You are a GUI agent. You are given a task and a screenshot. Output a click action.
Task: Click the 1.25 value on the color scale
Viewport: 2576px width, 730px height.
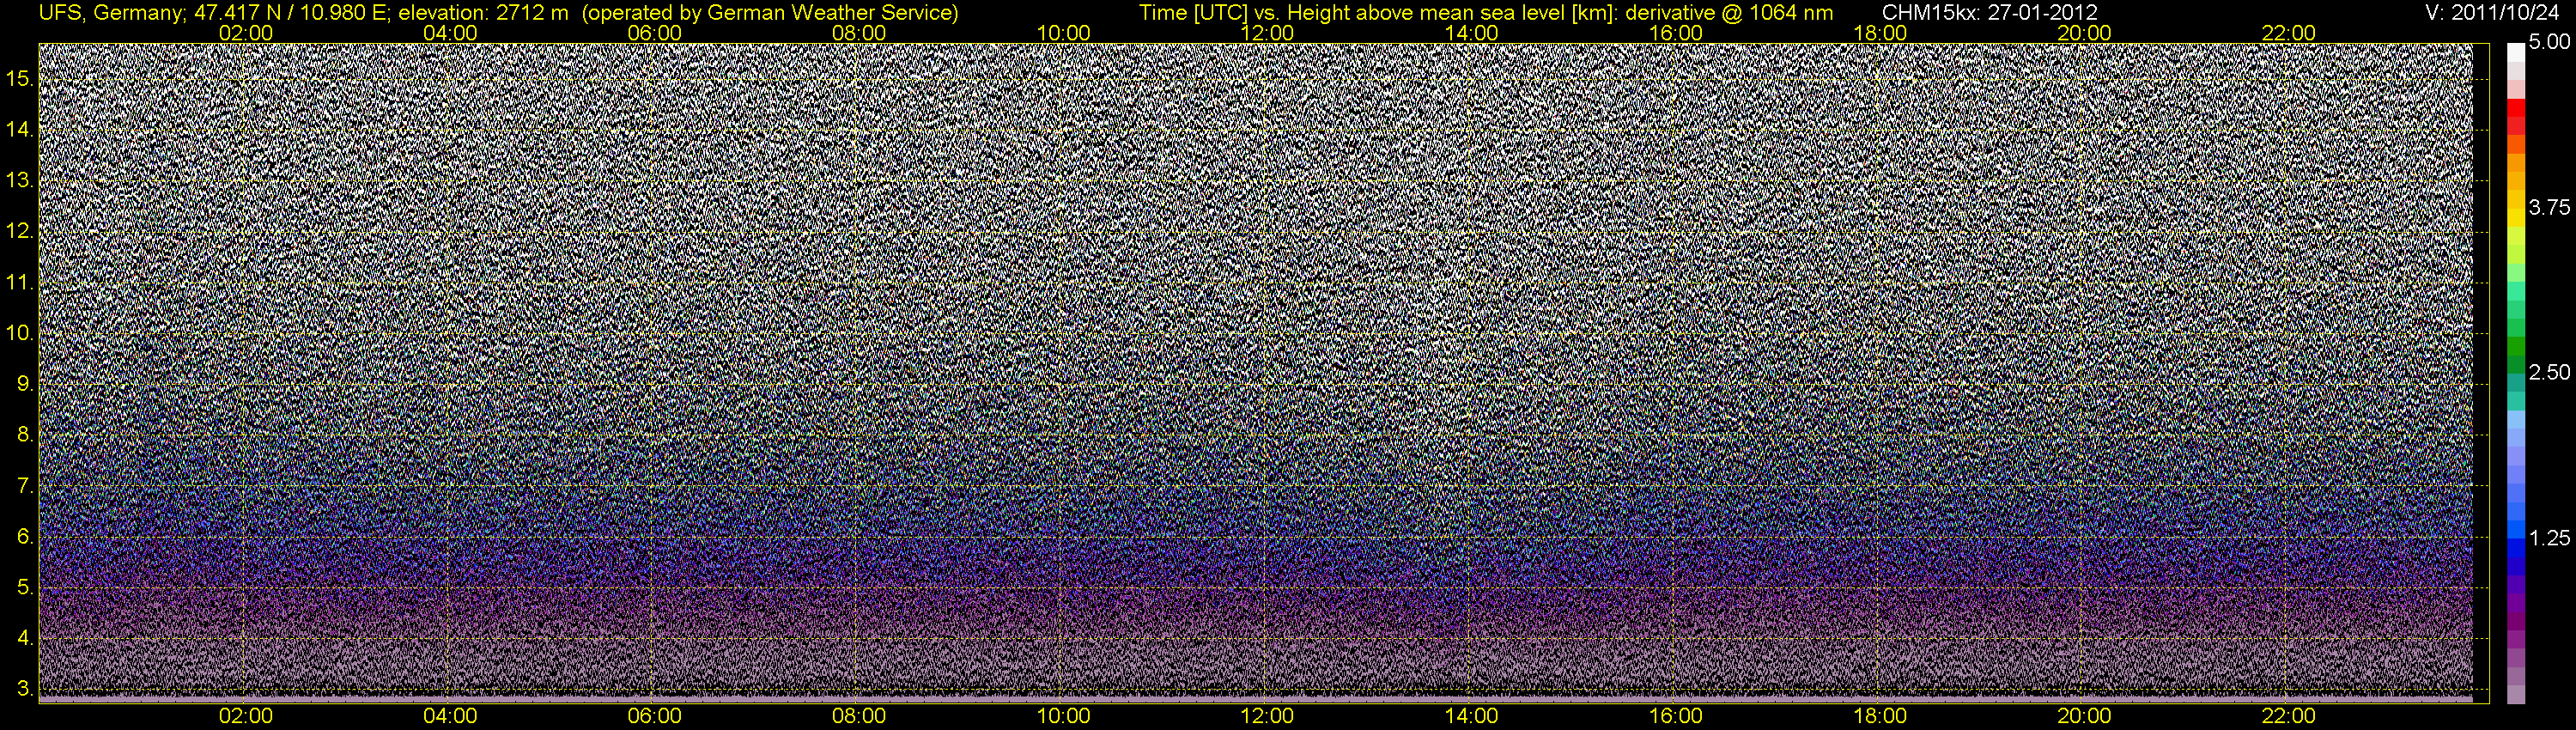[2549, 538]
